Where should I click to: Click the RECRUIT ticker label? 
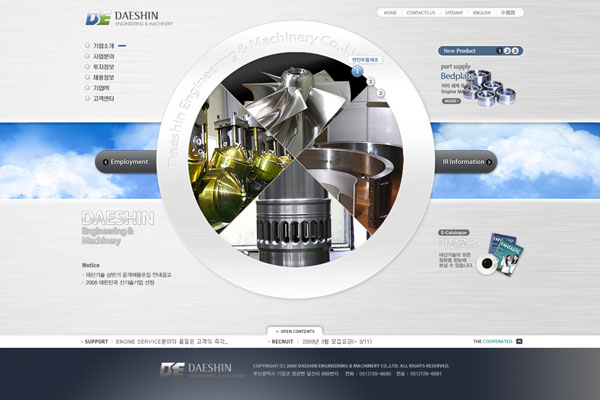click(281, 341)
